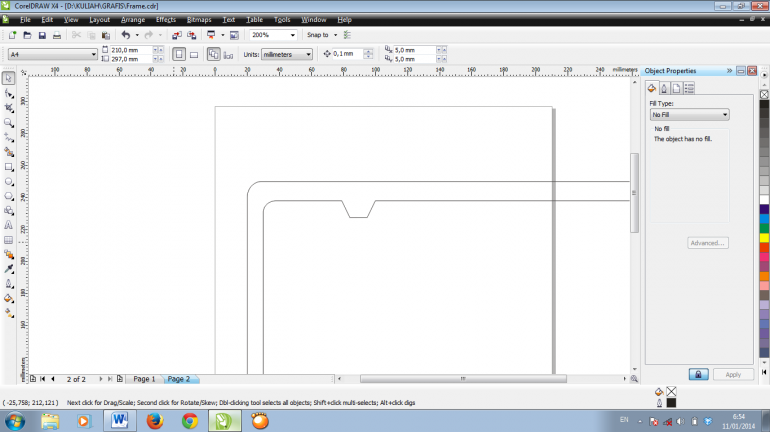Select the Ellipse tool

click(x=8, y=182)
